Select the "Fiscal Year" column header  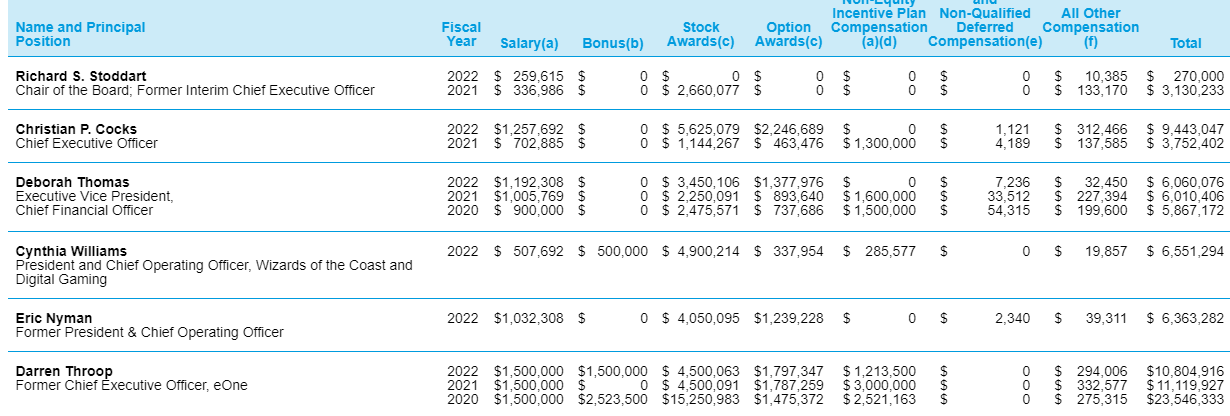click(x=461, y=34)
